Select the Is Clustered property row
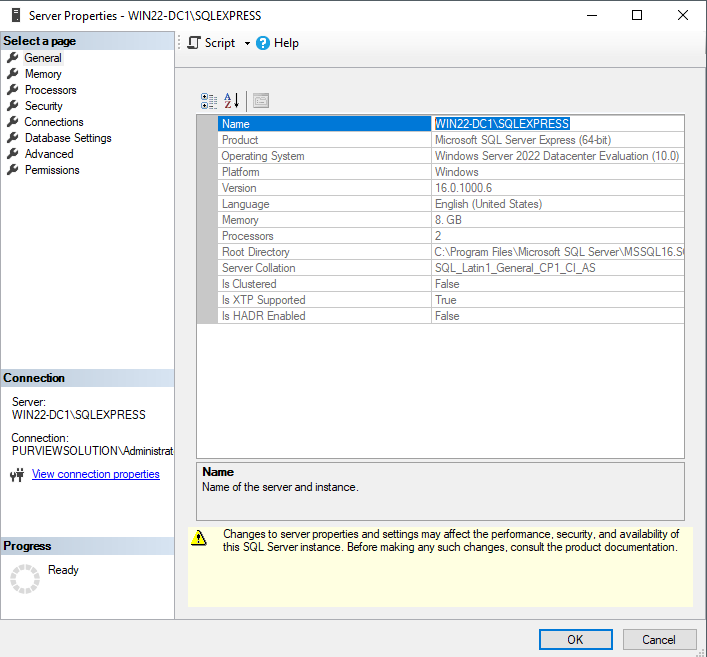 pyautogui.click(x=451, y=284)
